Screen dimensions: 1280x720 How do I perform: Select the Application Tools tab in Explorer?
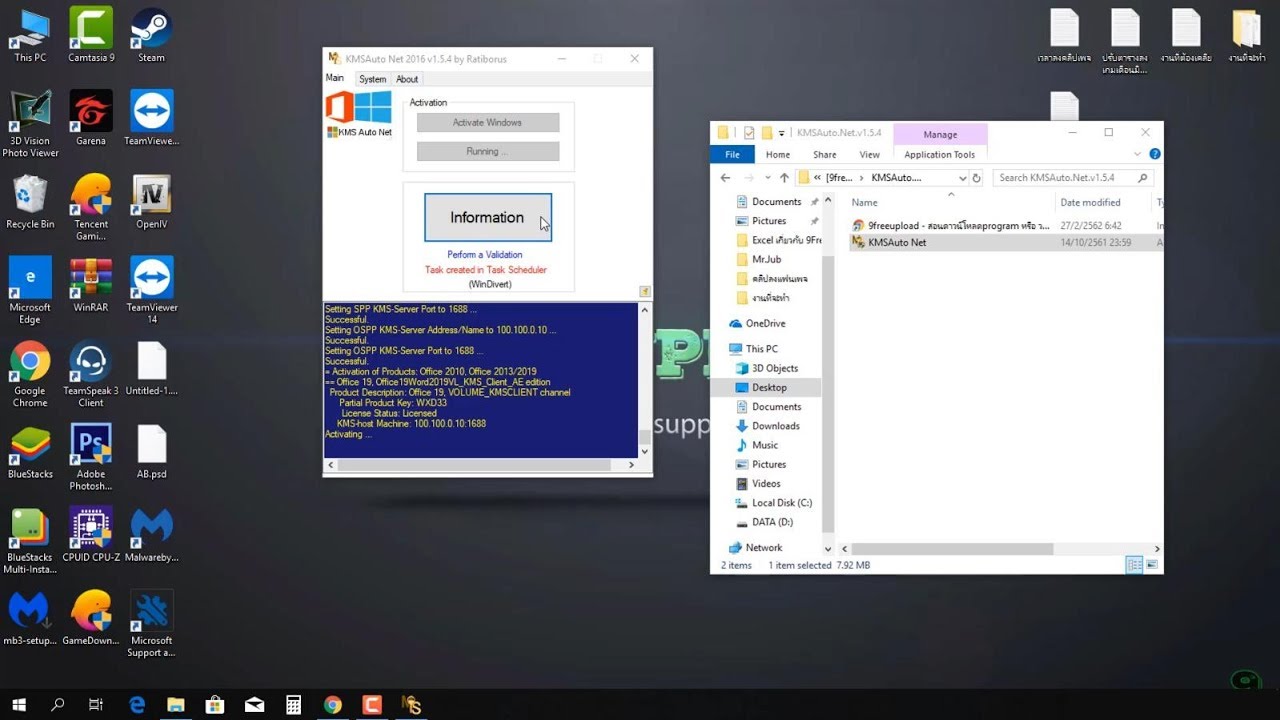(x=939, y=154)
